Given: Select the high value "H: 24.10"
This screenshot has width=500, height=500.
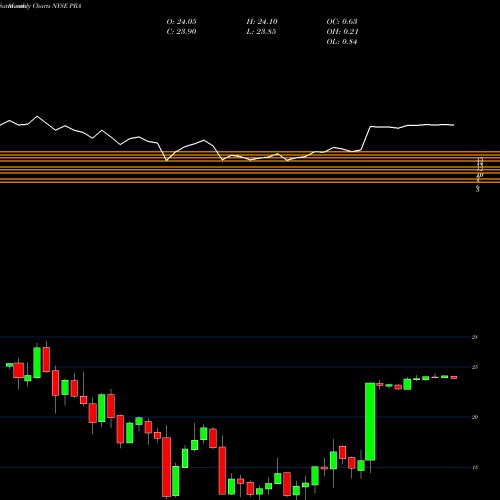Looking at the screenshot, I should (262, 22).
